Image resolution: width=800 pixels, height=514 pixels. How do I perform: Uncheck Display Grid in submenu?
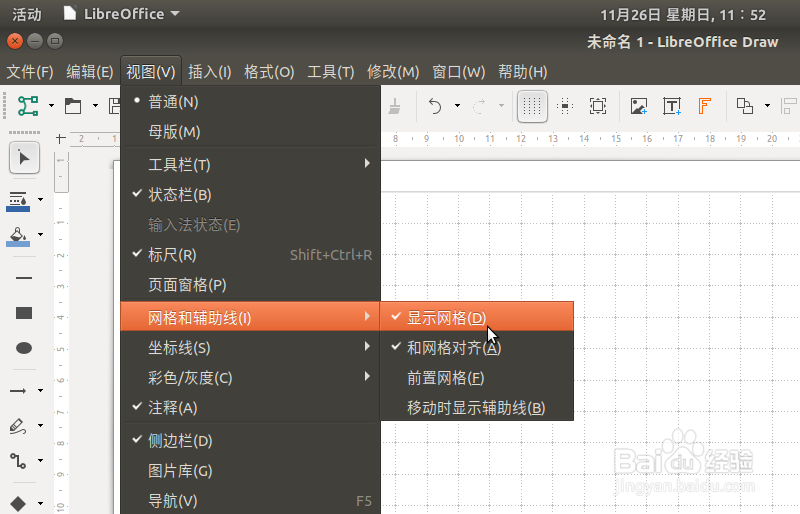(x=477, y=317)
